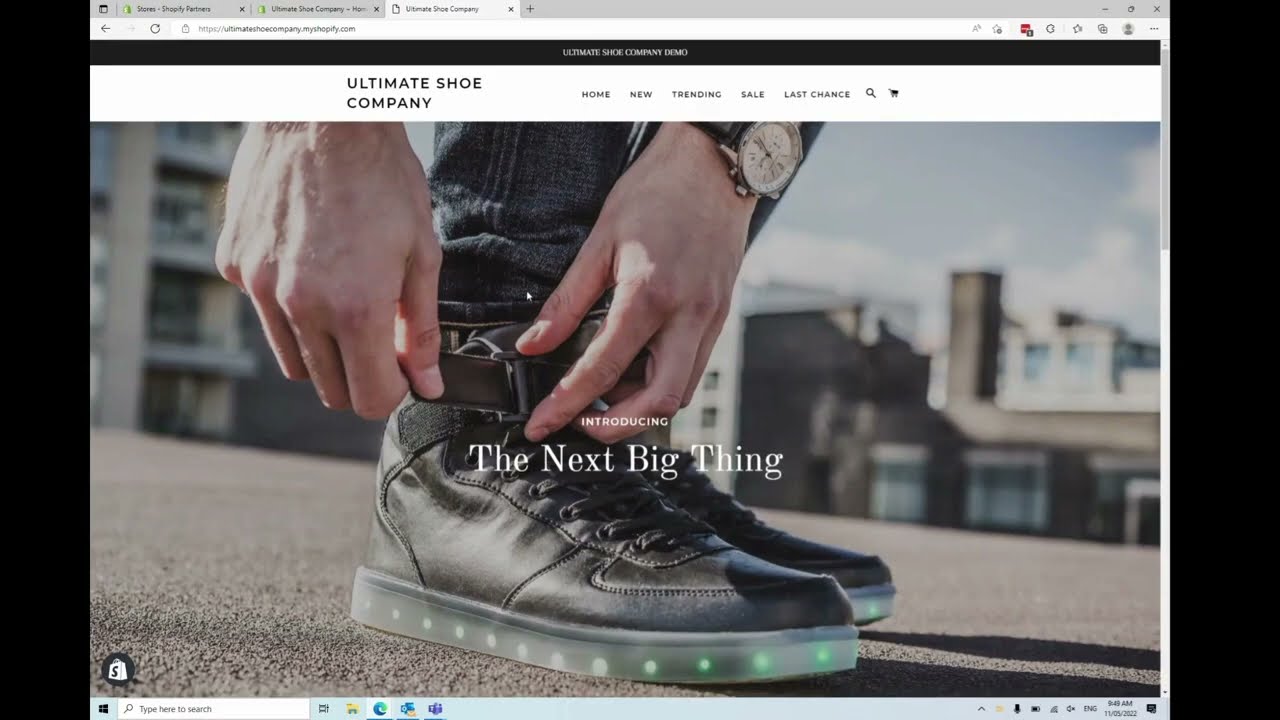Open the Windows Start menu
1280x720 pixels.
pos(103,709)
